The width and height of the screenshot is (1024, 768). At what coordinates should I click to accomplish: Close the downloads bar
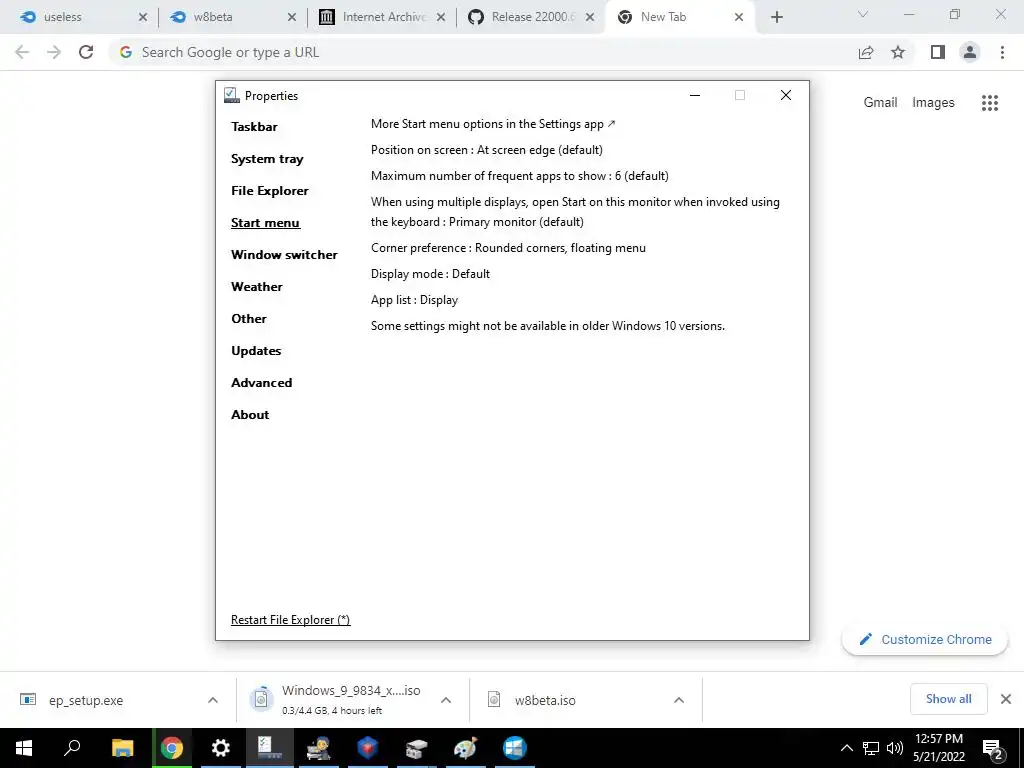(1006, 699)
